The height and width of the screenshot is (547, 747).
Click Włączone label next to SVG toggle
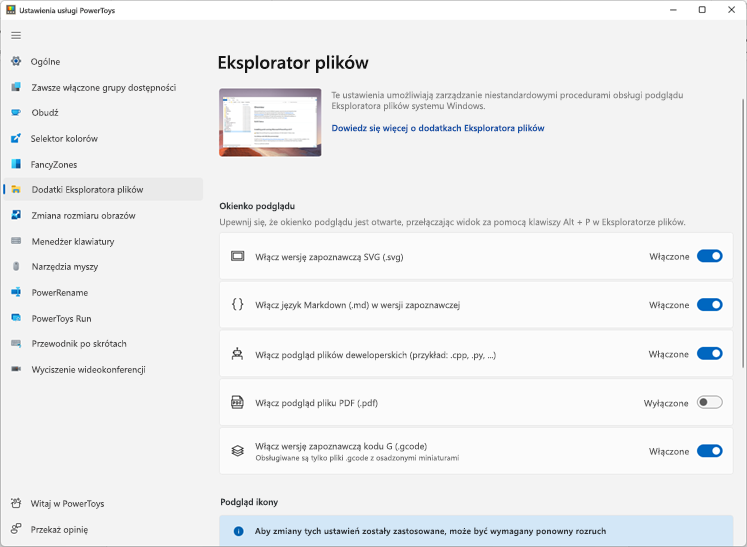(669, 257)
